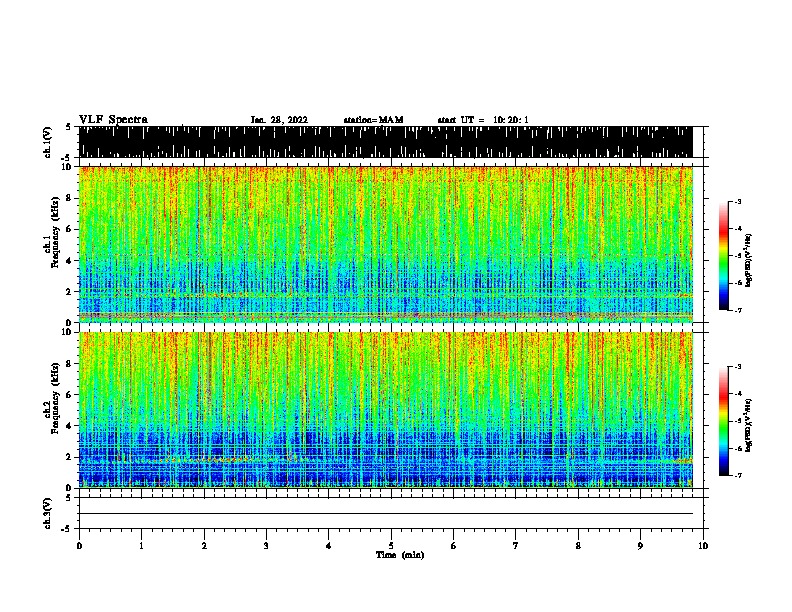Click the '8' tick label on time axis
The width and height of the screenshot is (792, 612).
(x=578, y=545)
